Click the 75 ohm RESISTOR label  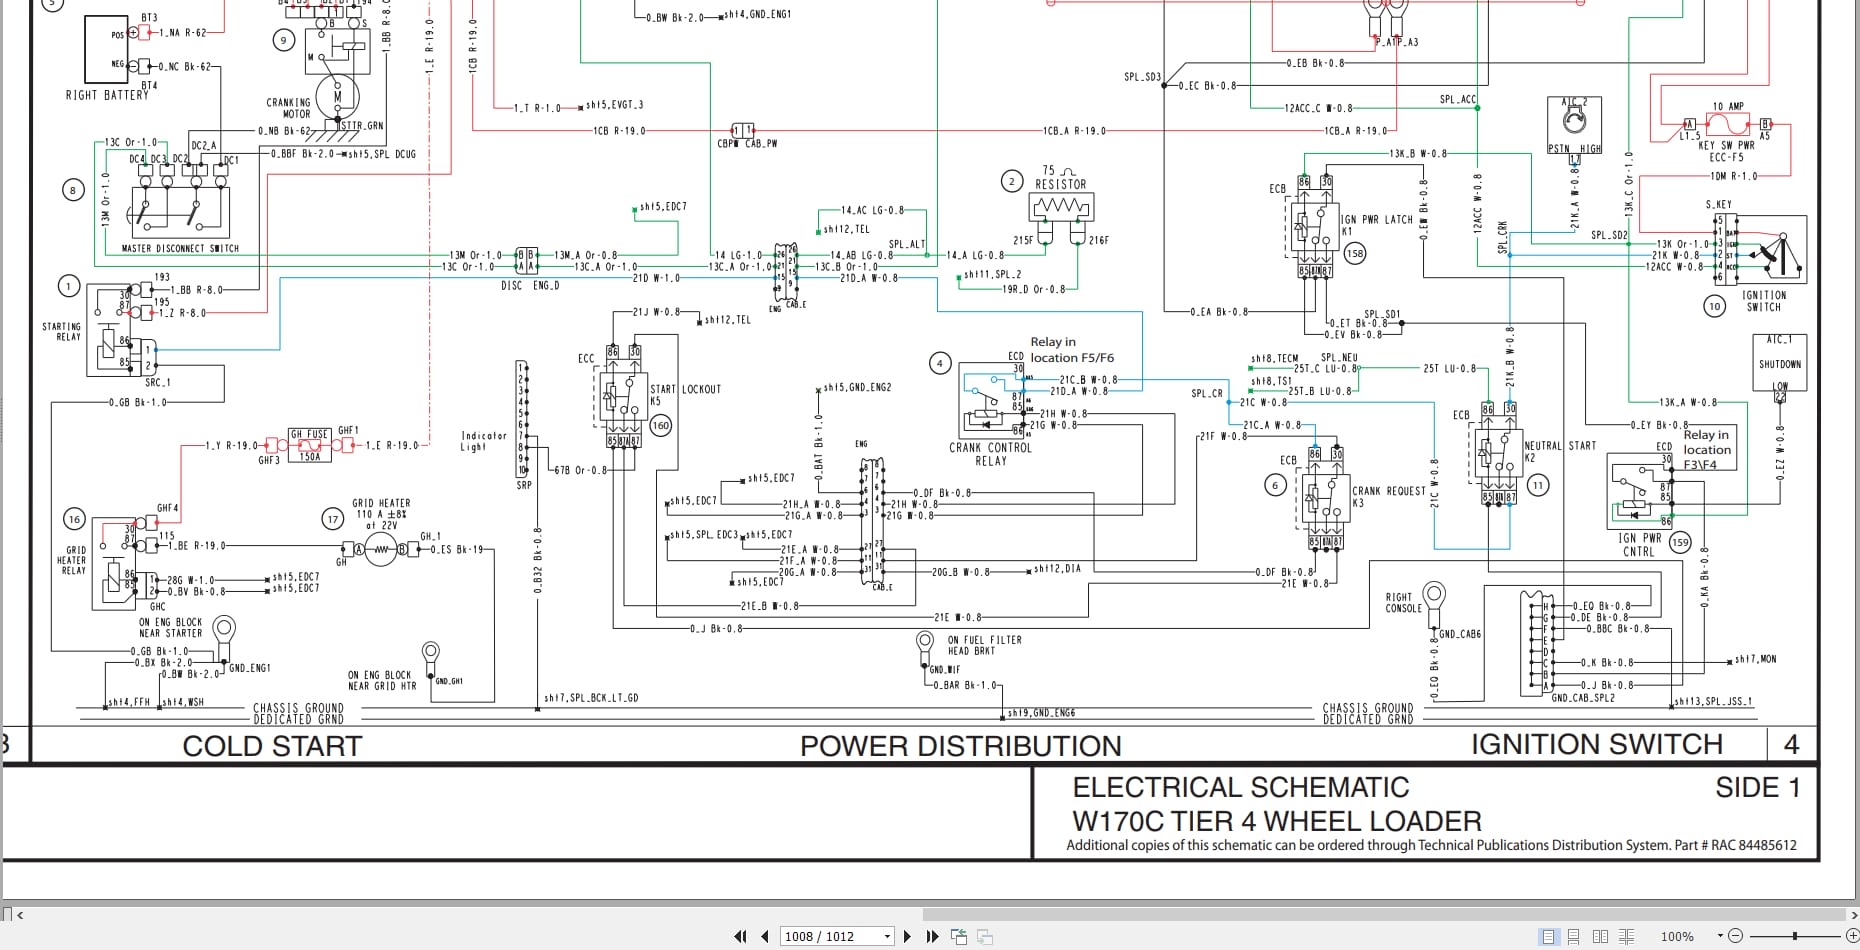click(1061, 178)
